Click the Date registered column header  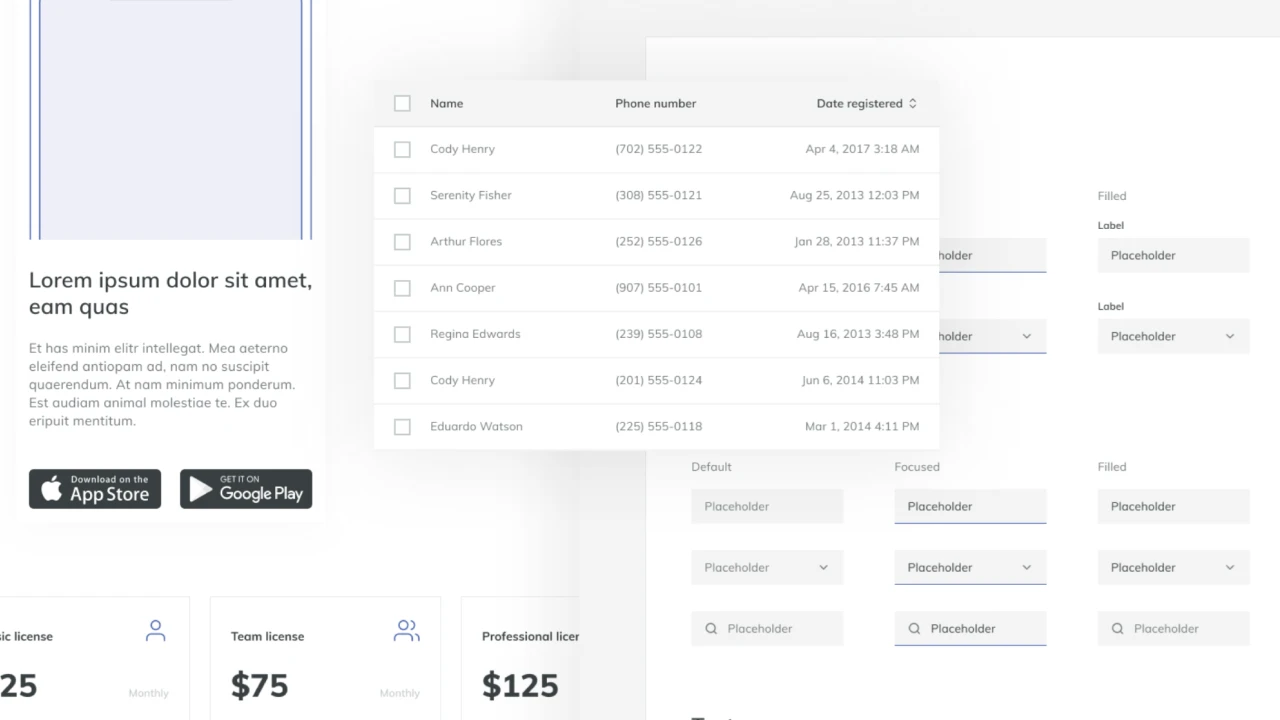pos(860,103)
